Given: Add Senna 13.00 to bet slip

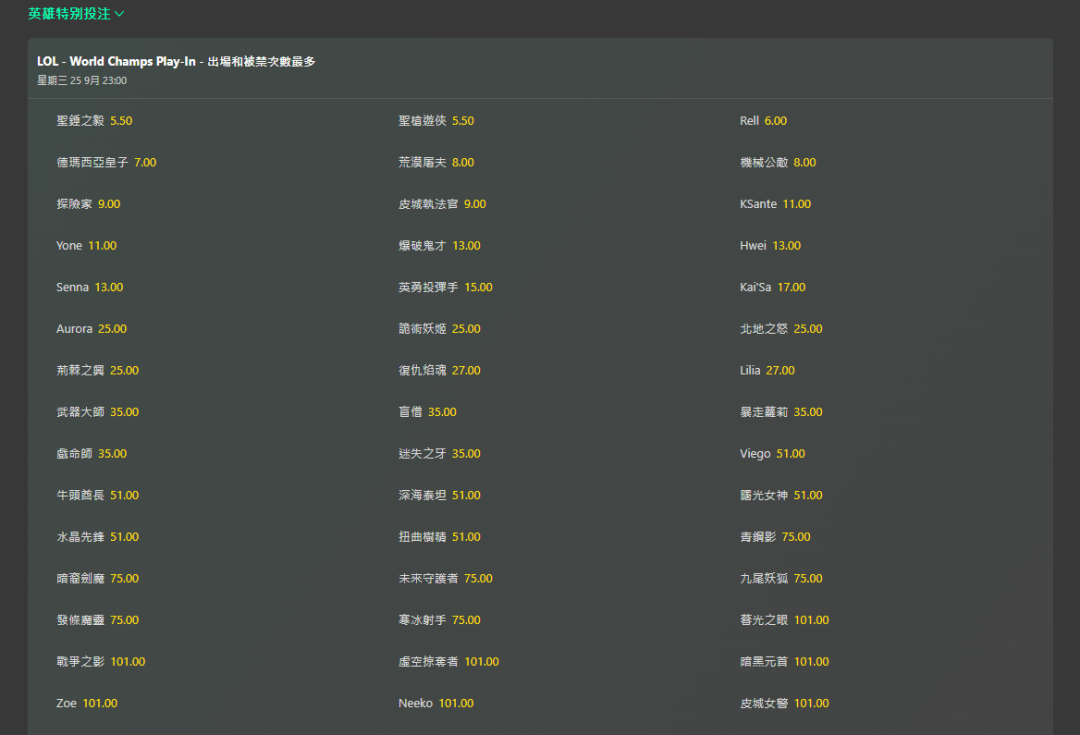Looking at the screenshot, I should 108,288.
